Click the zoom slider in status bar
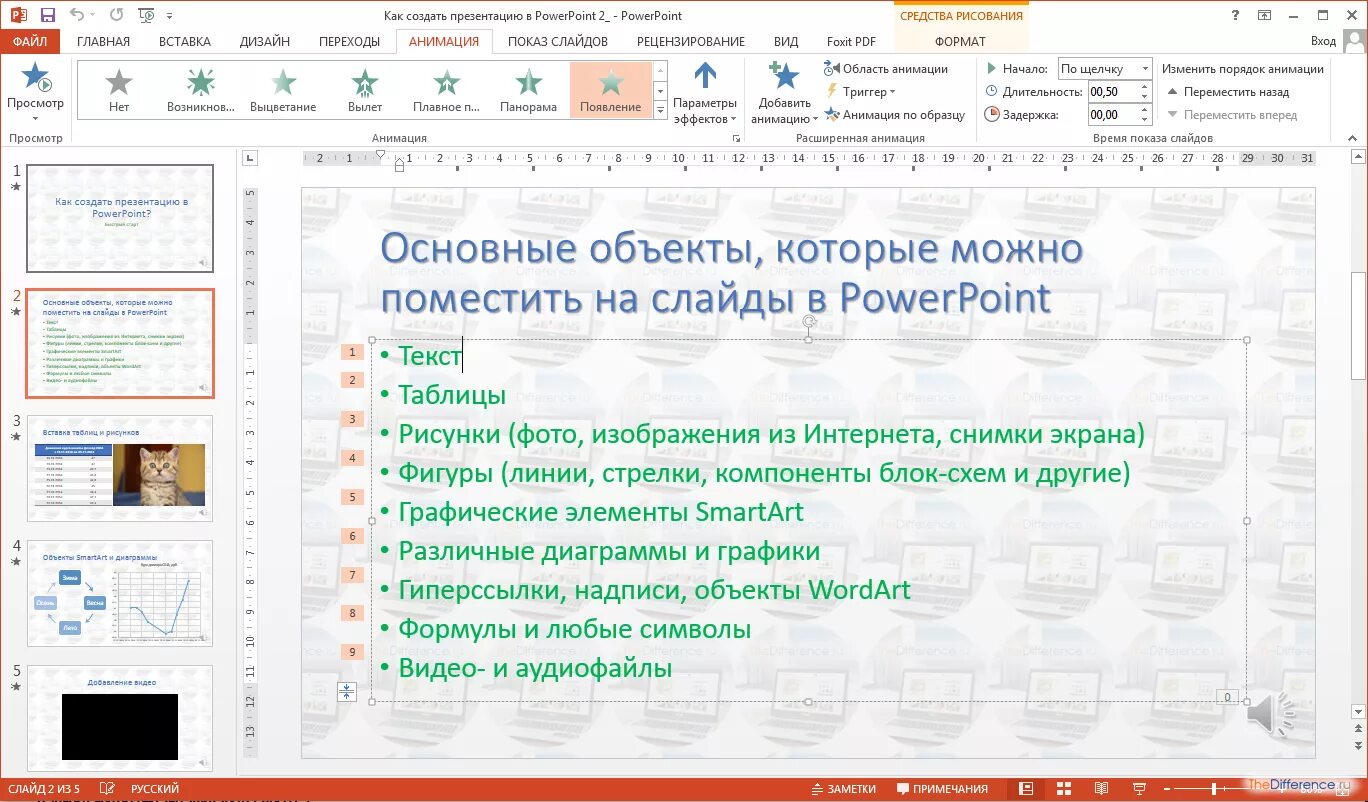 pos(1214,789)
